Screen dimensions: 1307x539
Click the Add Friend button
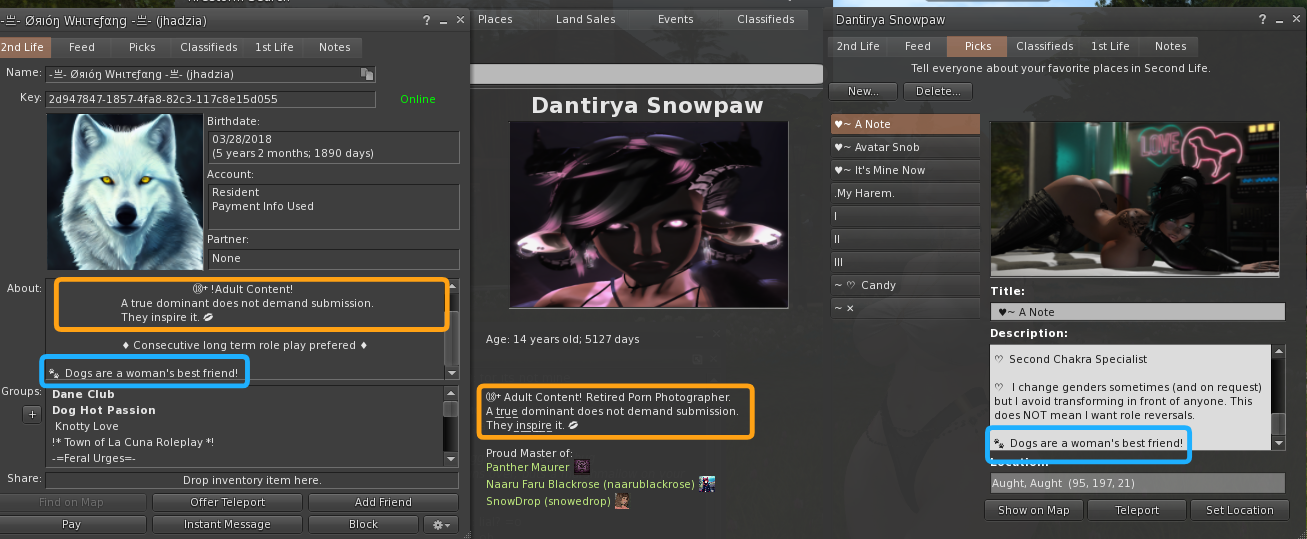pos(383,502)
